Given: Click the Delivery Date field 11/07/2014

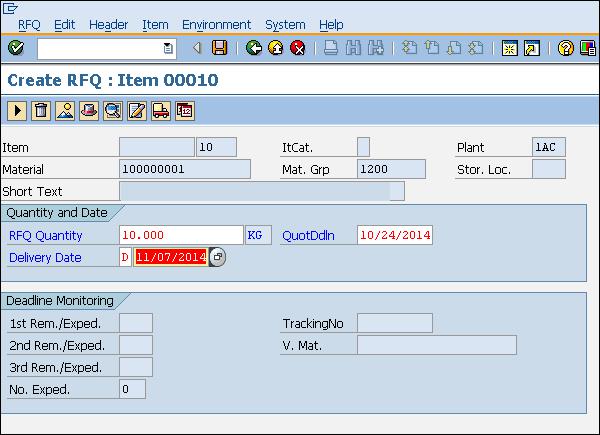Looking at the screenshot, I should (171, 257).
